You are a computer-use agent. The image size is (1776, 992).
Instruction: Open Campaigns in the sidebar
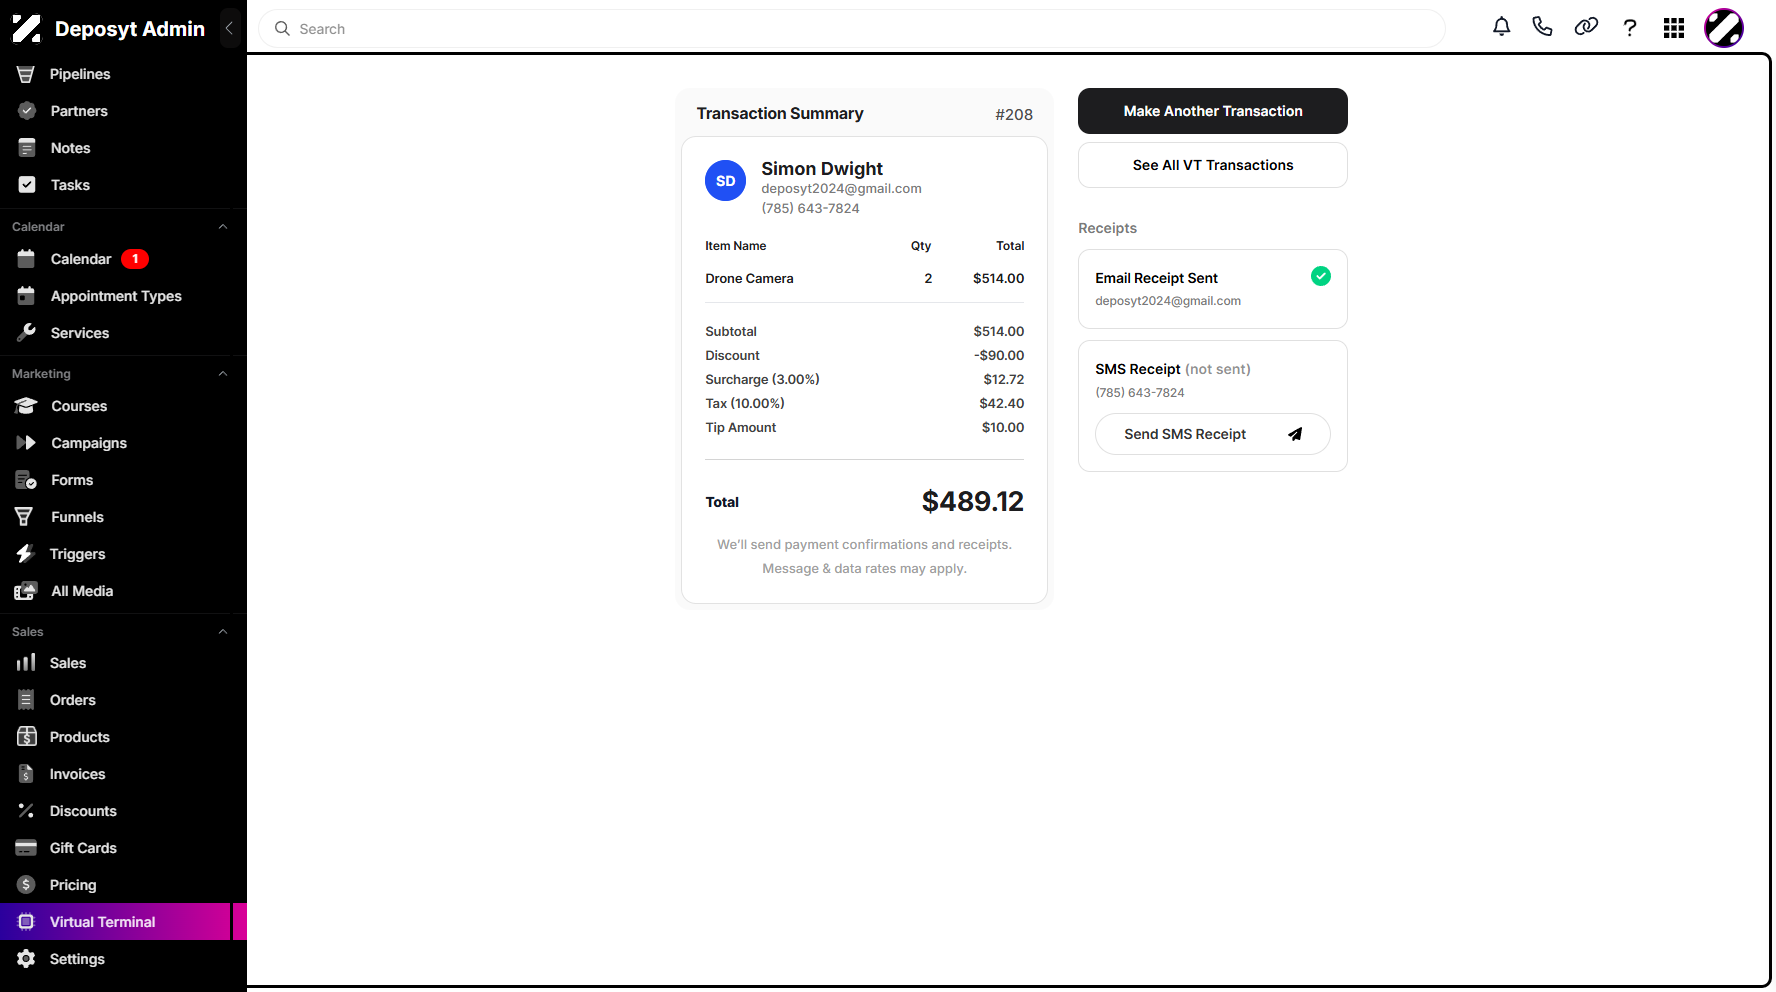115,443
